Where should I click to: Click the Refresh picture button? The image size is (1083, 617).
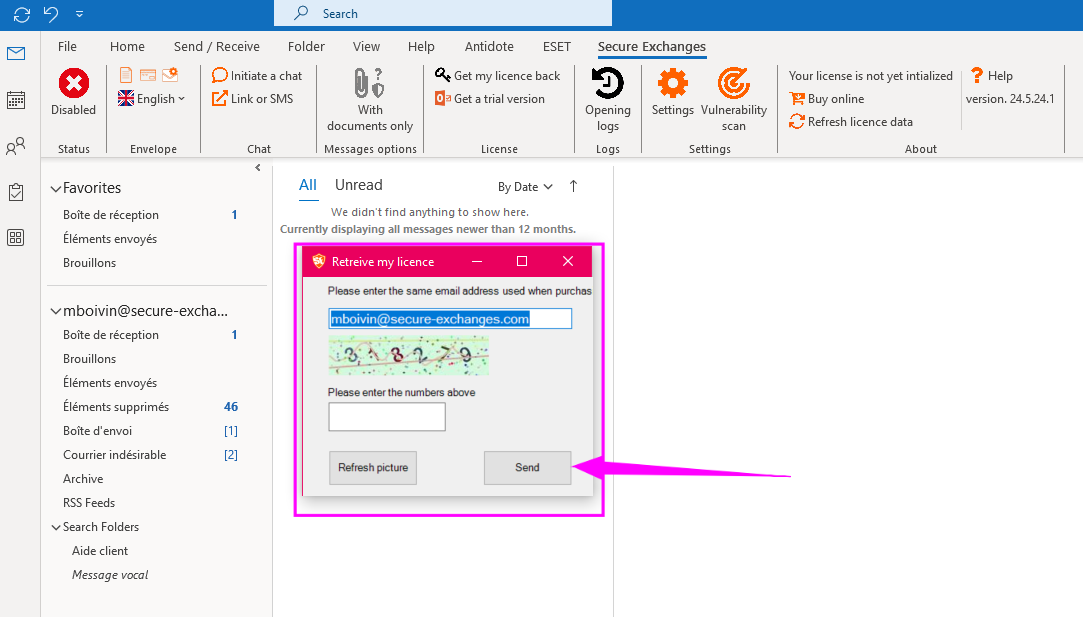coord(373,468)
